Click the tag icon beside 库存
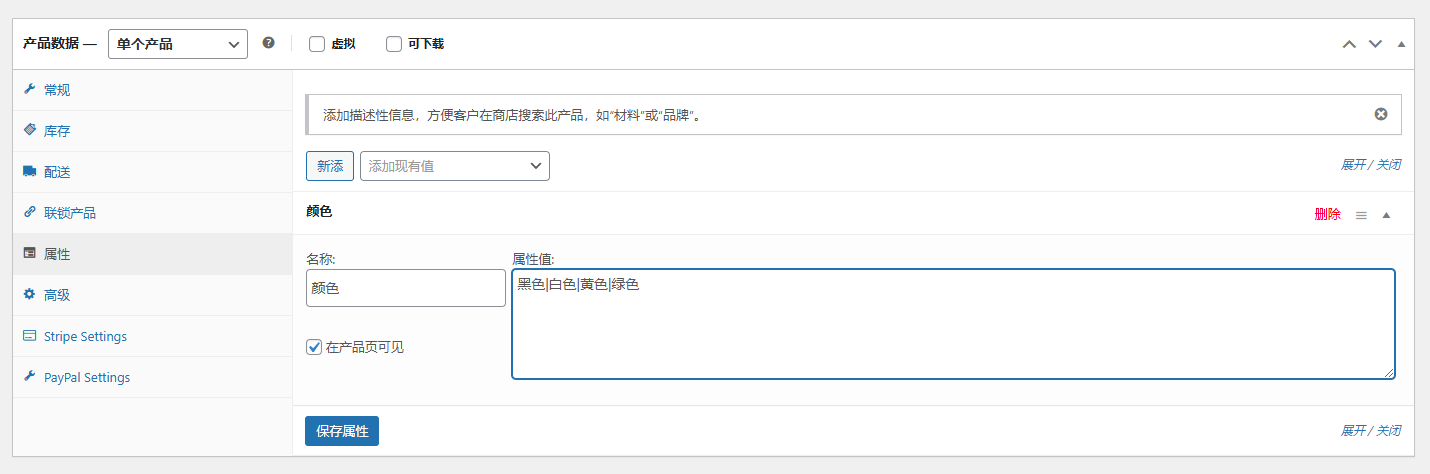The height and width of the screenshot is (474, 1430). pos(29,130)
